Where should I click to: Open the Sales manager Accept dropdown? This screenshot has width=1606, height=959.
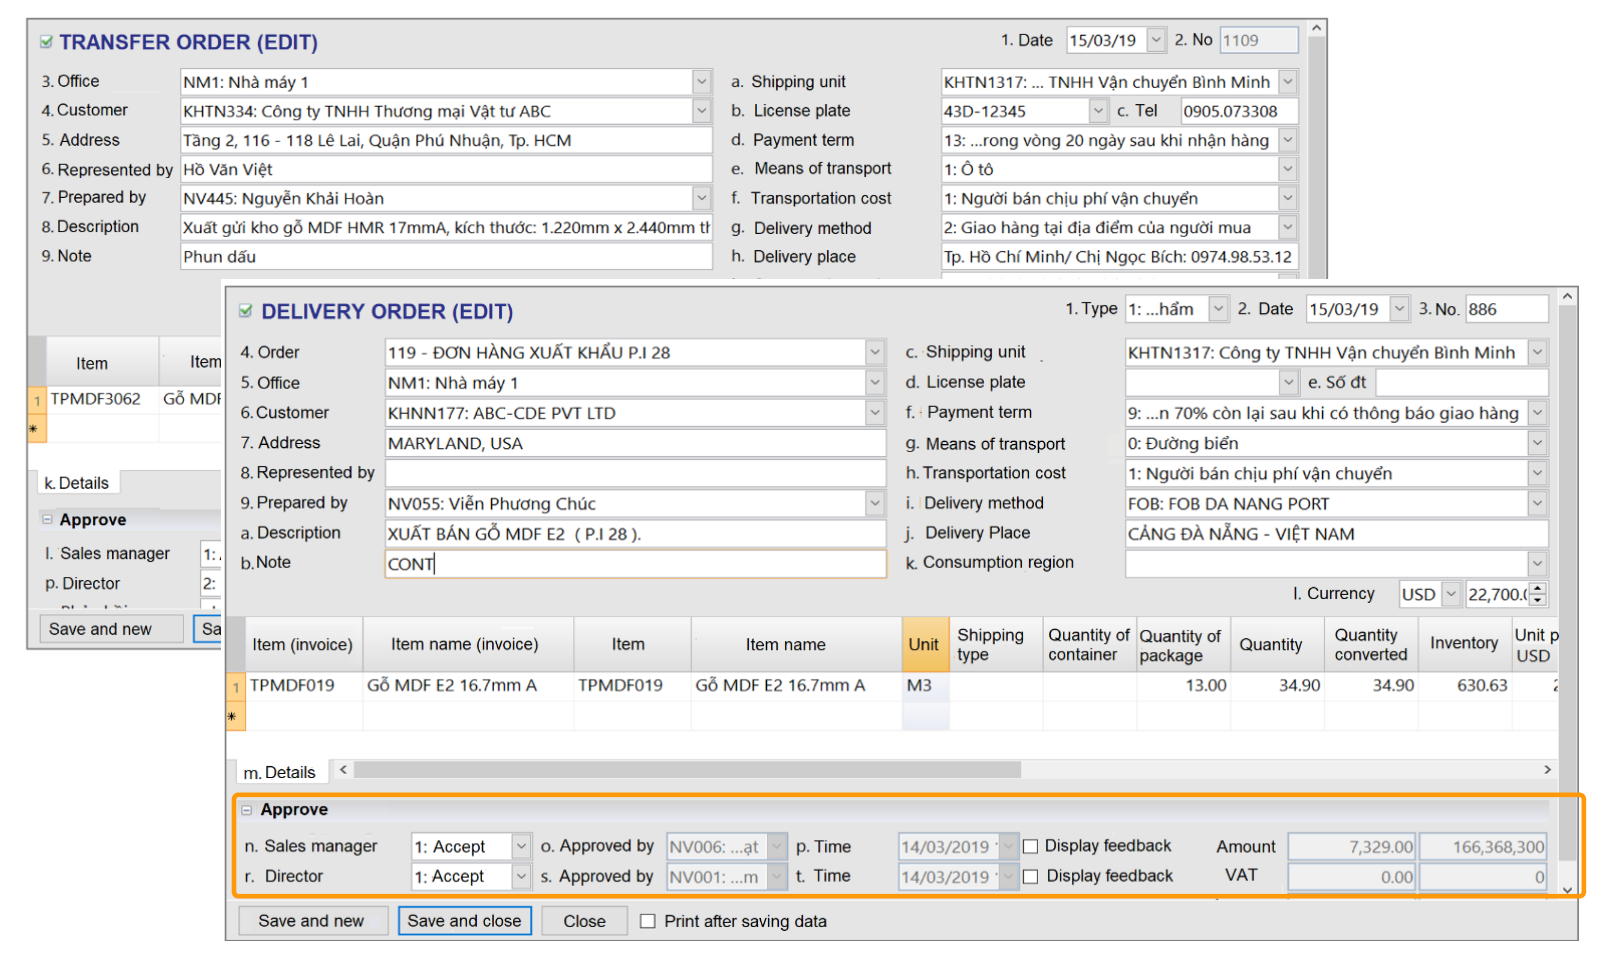(521, 847)
